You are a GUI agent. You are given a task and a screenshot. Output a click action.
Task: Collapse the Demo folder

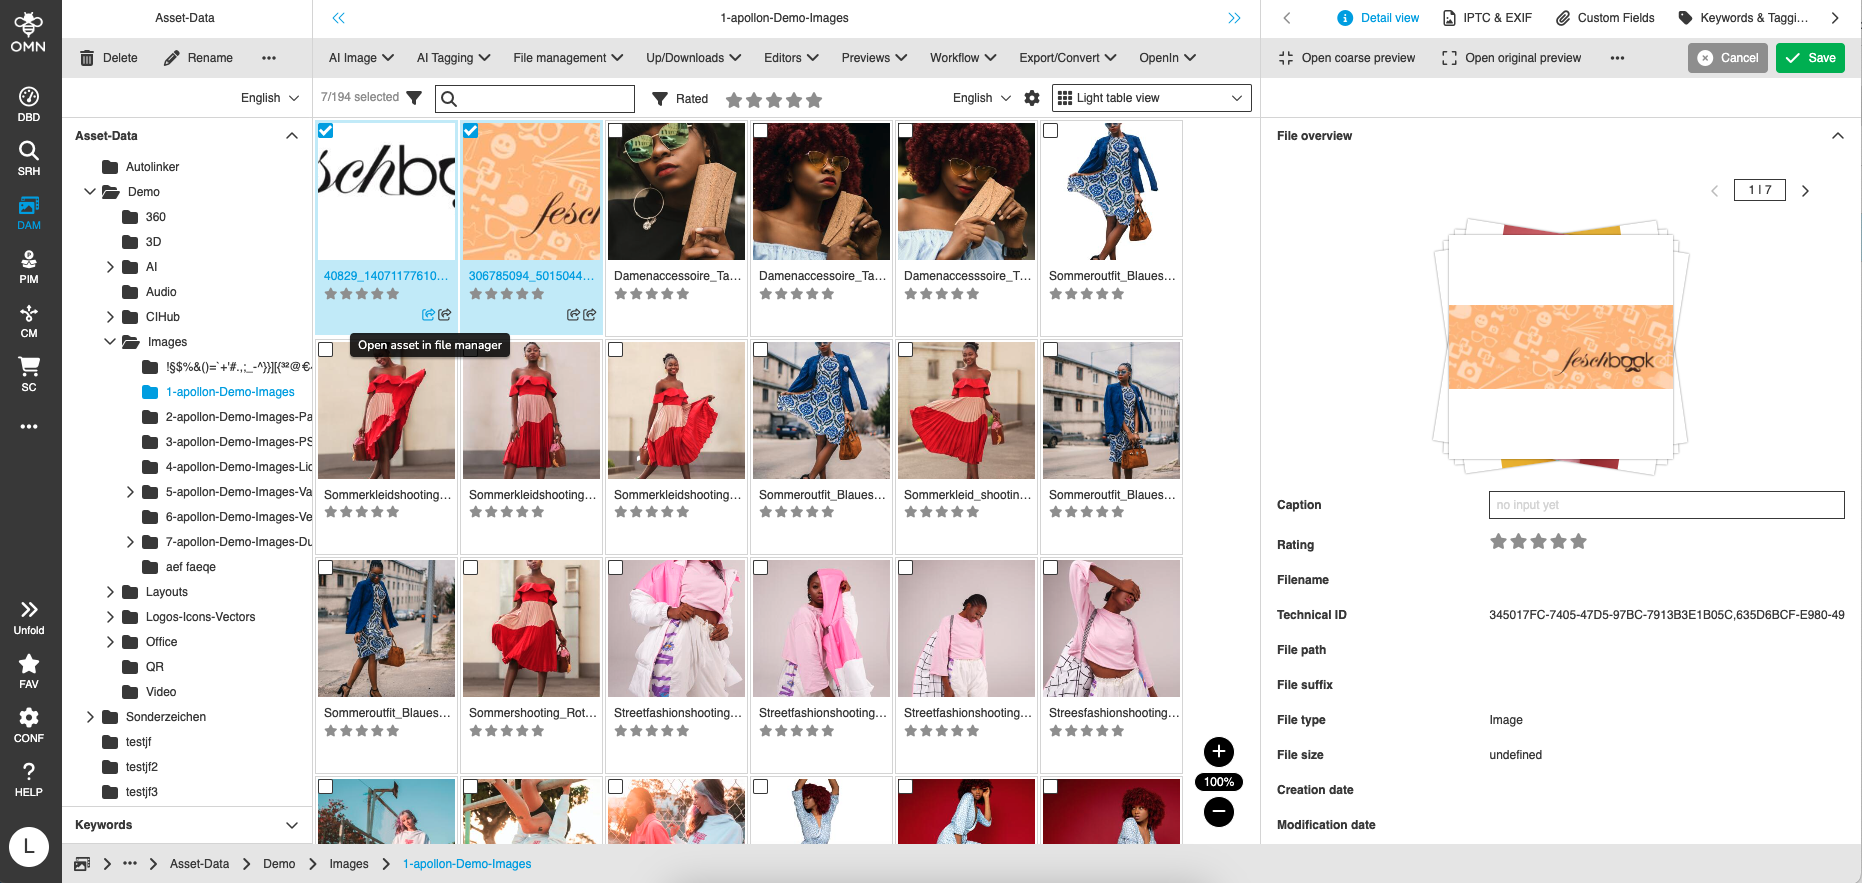[90, 192]
